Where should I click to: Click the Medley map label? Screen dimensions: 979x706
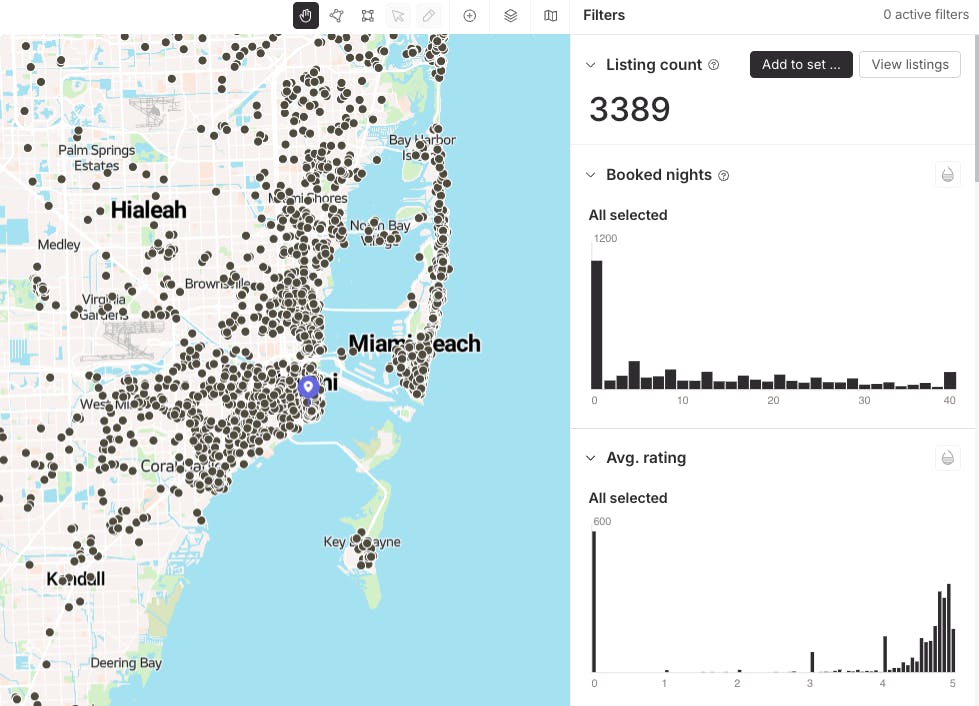tap(59, 245)
